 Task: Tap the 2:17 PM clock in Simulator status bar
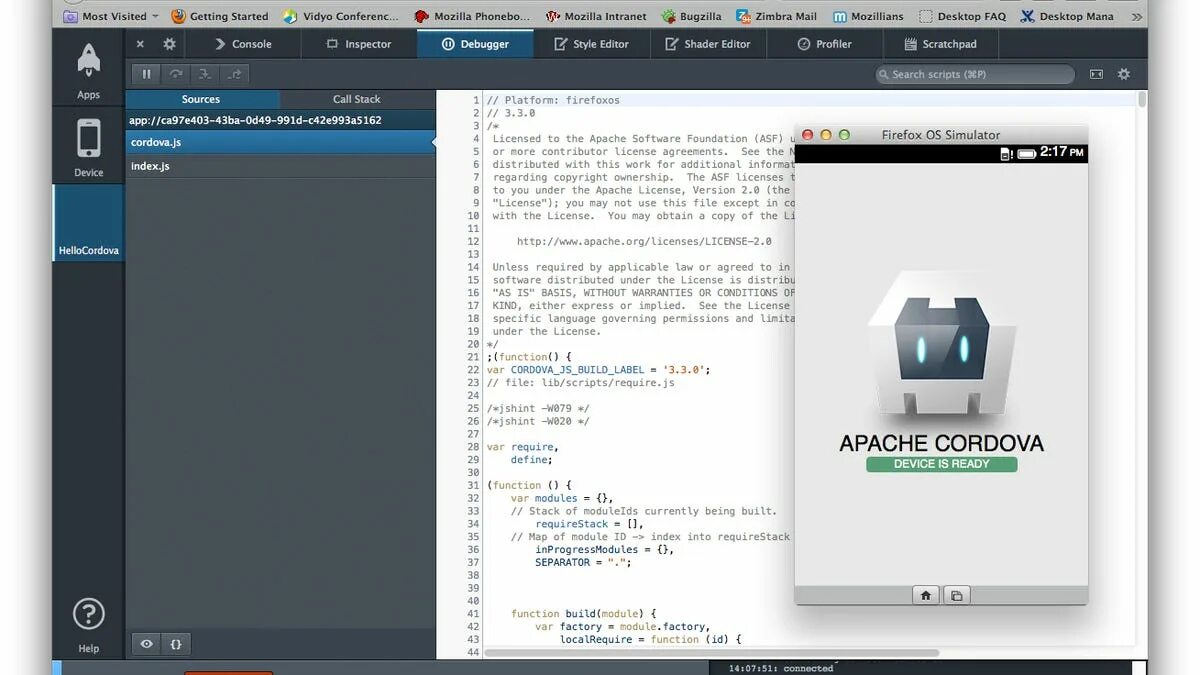click(x=1061, y=152)
